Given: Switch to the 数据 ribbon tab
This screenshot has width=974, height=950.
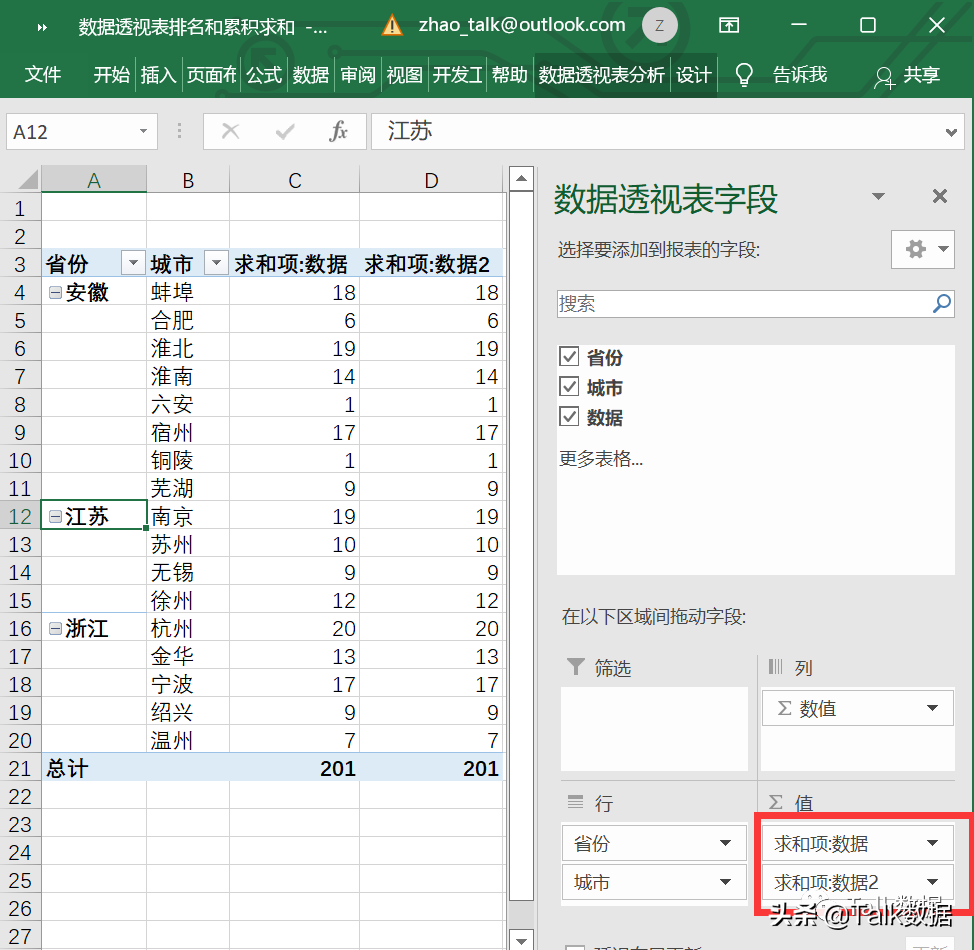Looking at the screenshot, I should click(x=311, y=75).
